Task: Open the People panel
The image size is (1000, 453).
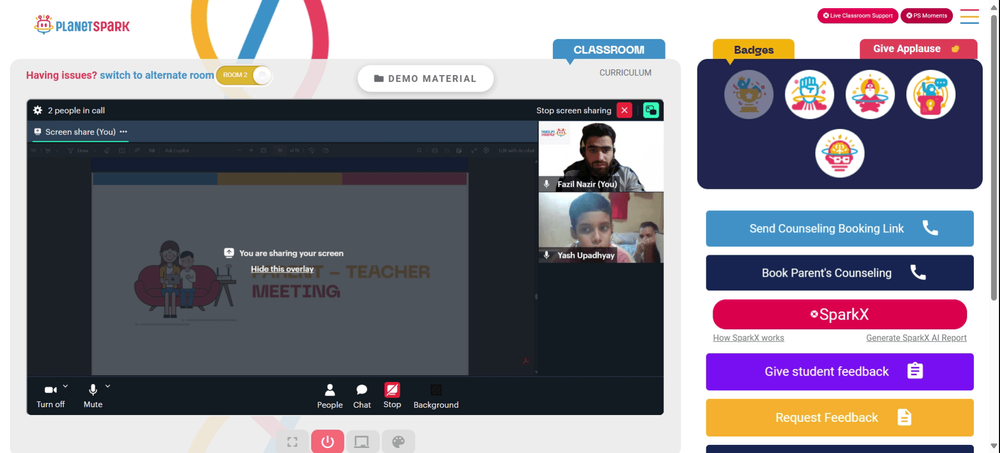Action: pos(330,396)
